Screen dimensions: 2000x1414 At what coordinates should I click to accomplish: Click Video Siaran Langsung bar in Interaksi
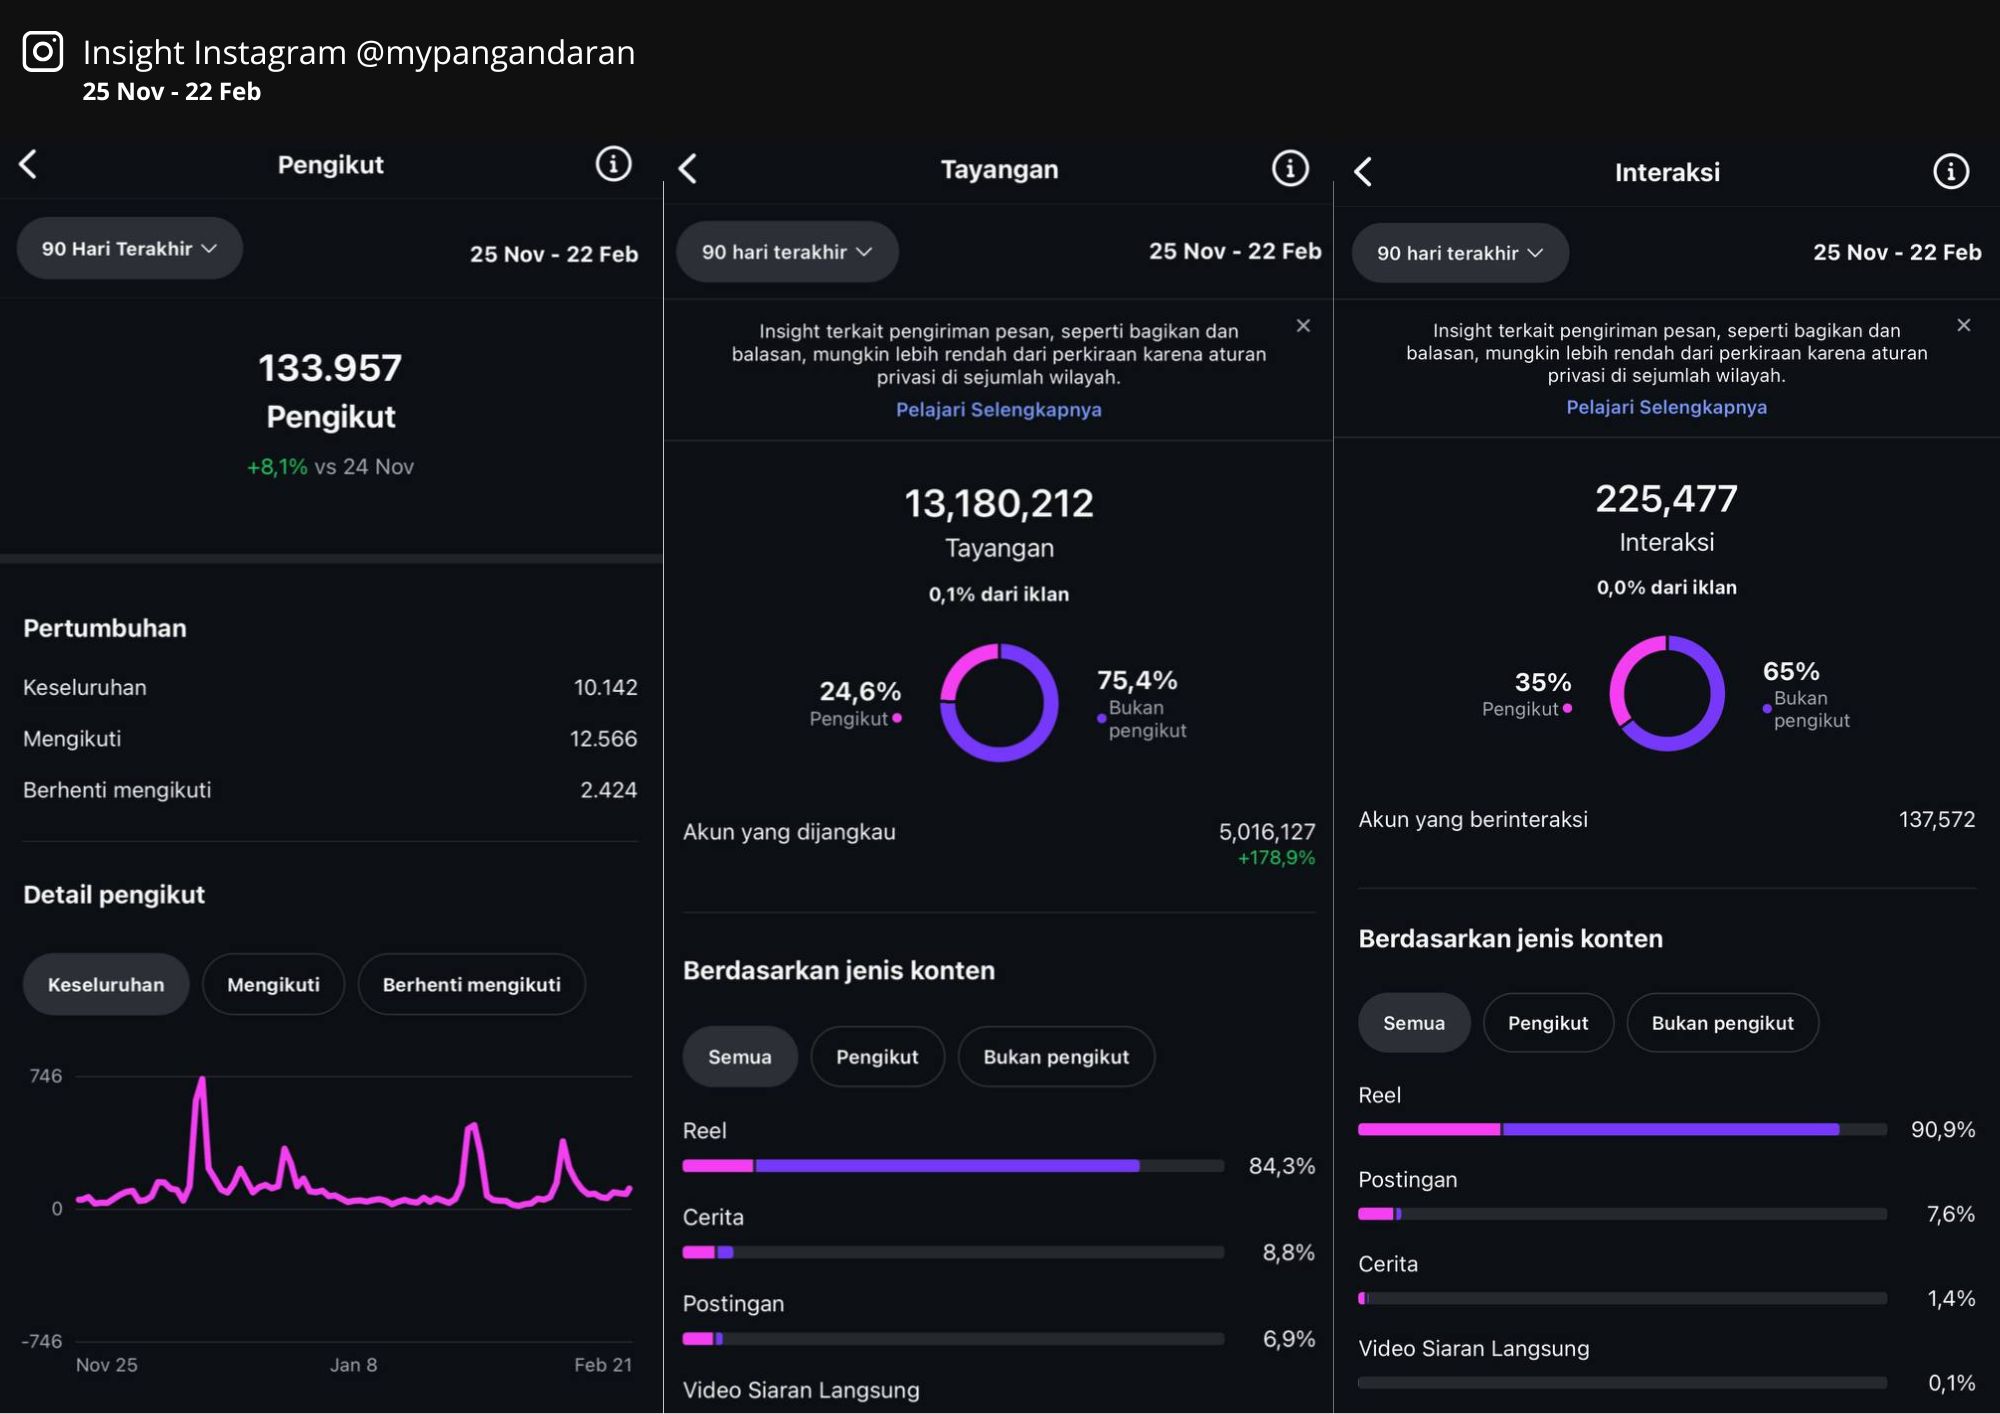pos(1622,1383)
